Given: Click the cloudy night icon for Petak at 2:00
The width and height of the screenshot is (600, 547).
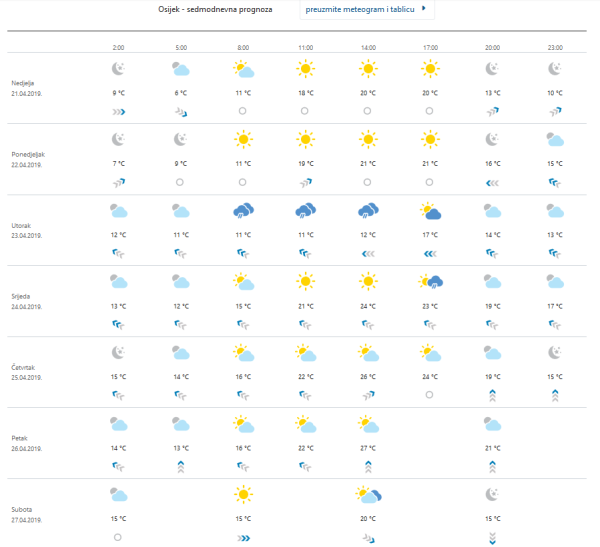Looking at the screenshot, I should [118, 424].
